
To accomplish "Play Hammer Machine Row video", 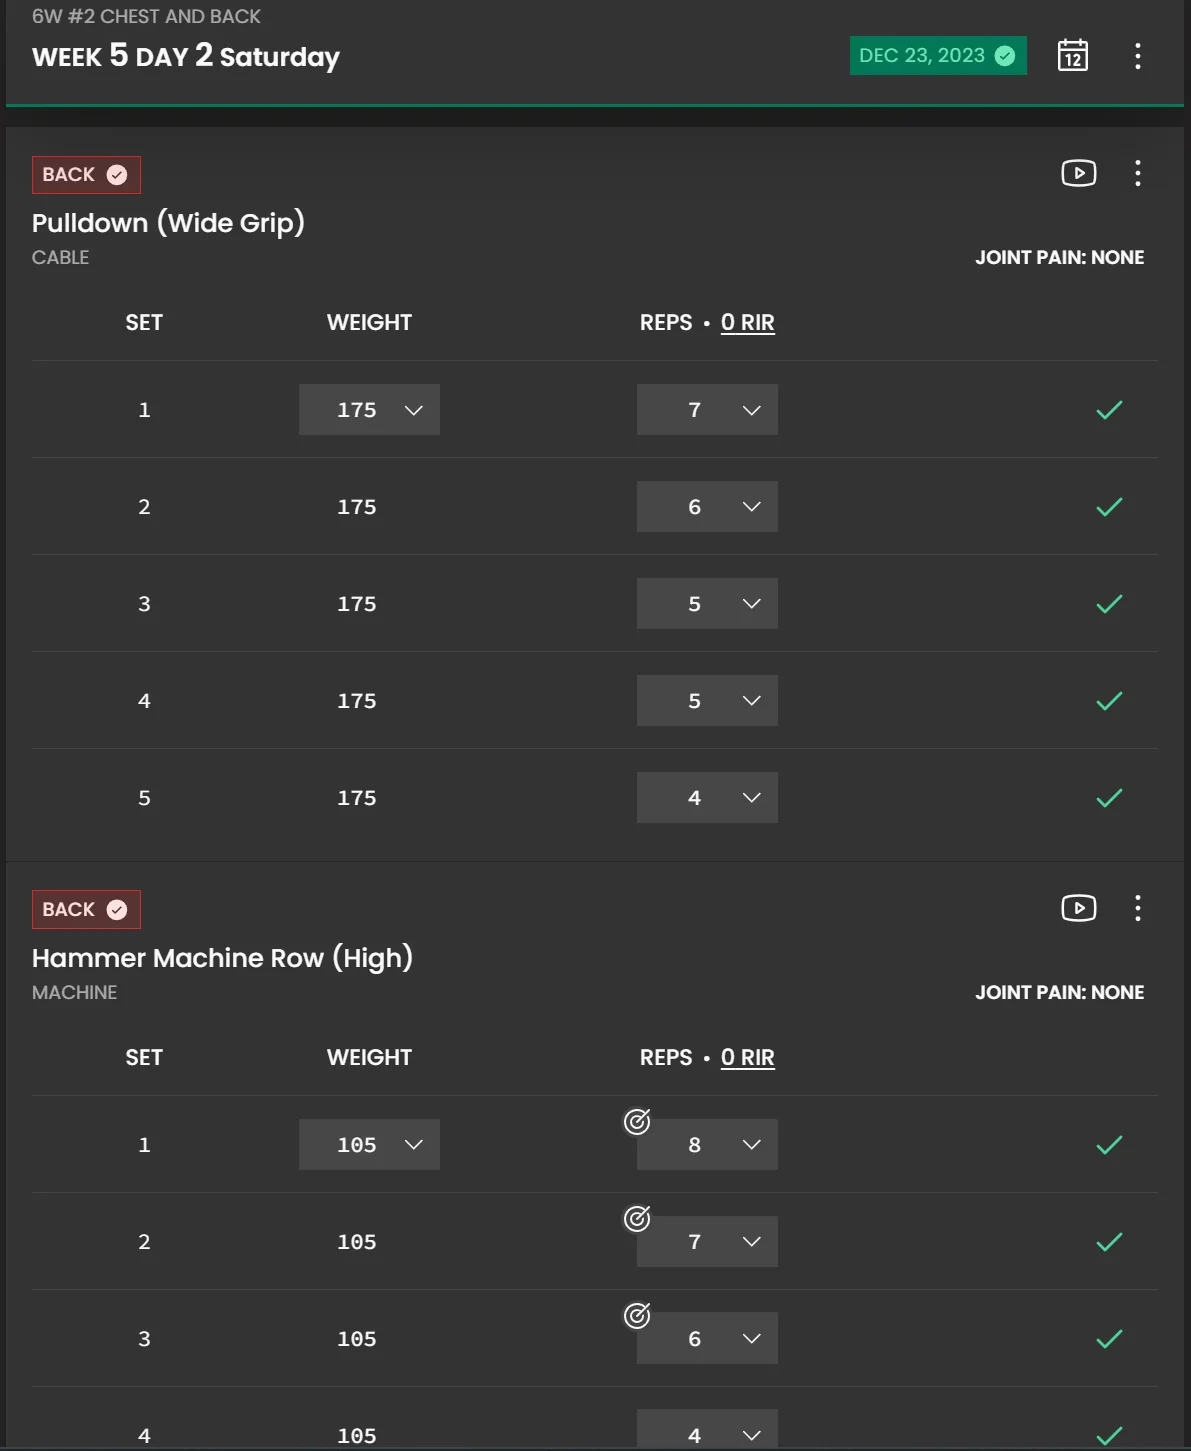I will coord(1079,908).
